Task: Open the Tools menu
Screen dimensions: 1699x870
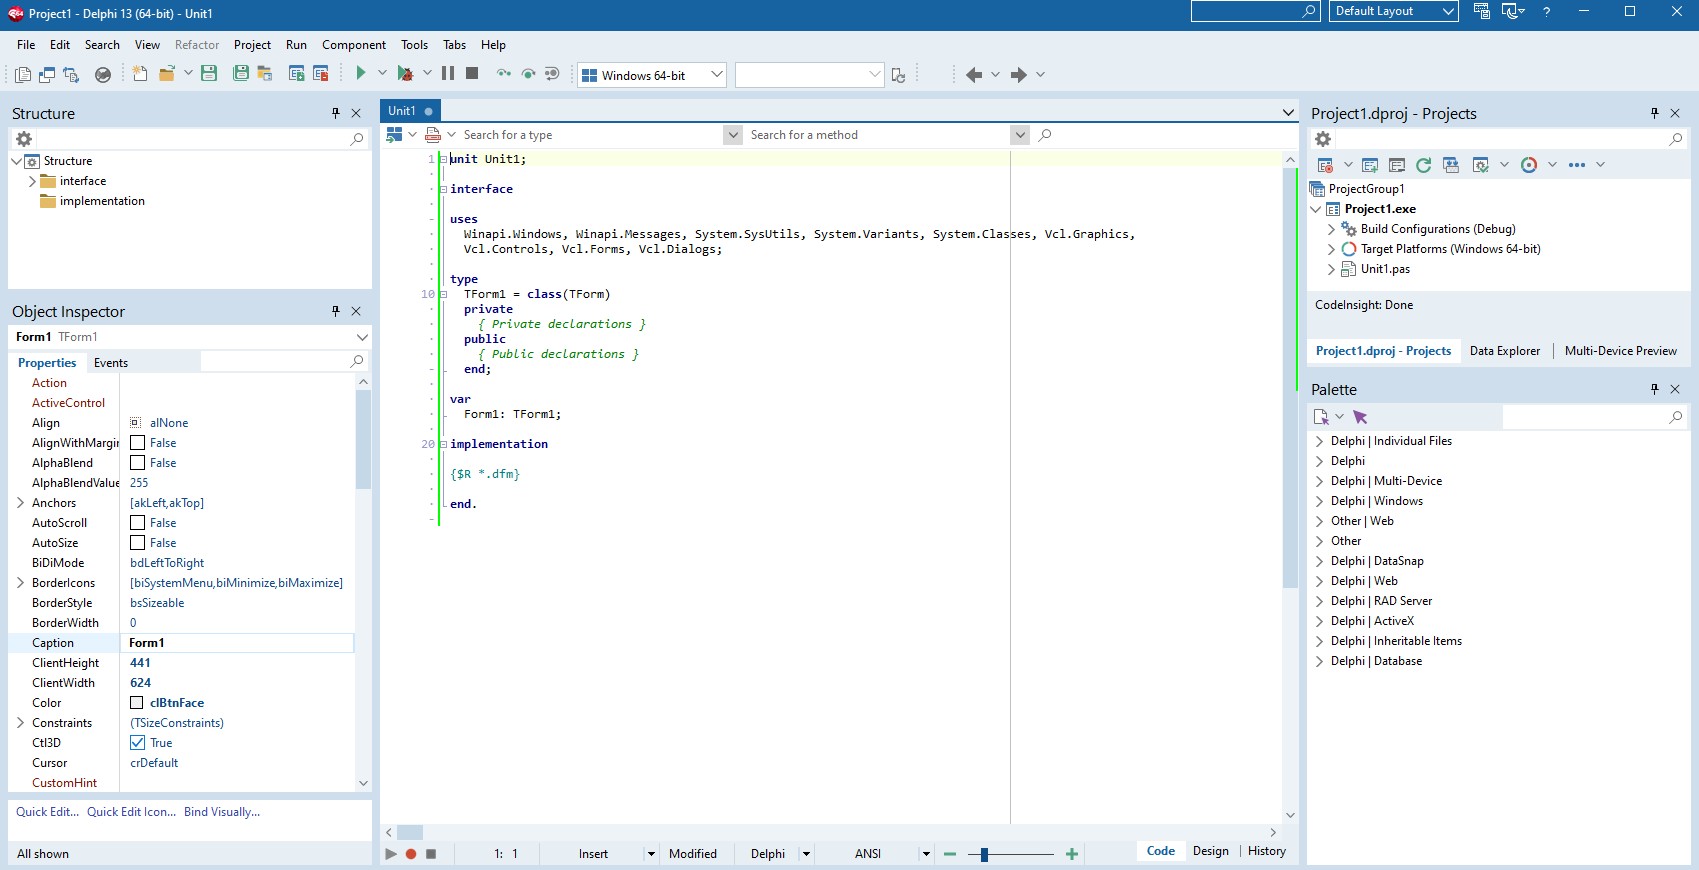Action: click(x=414, y=45)
